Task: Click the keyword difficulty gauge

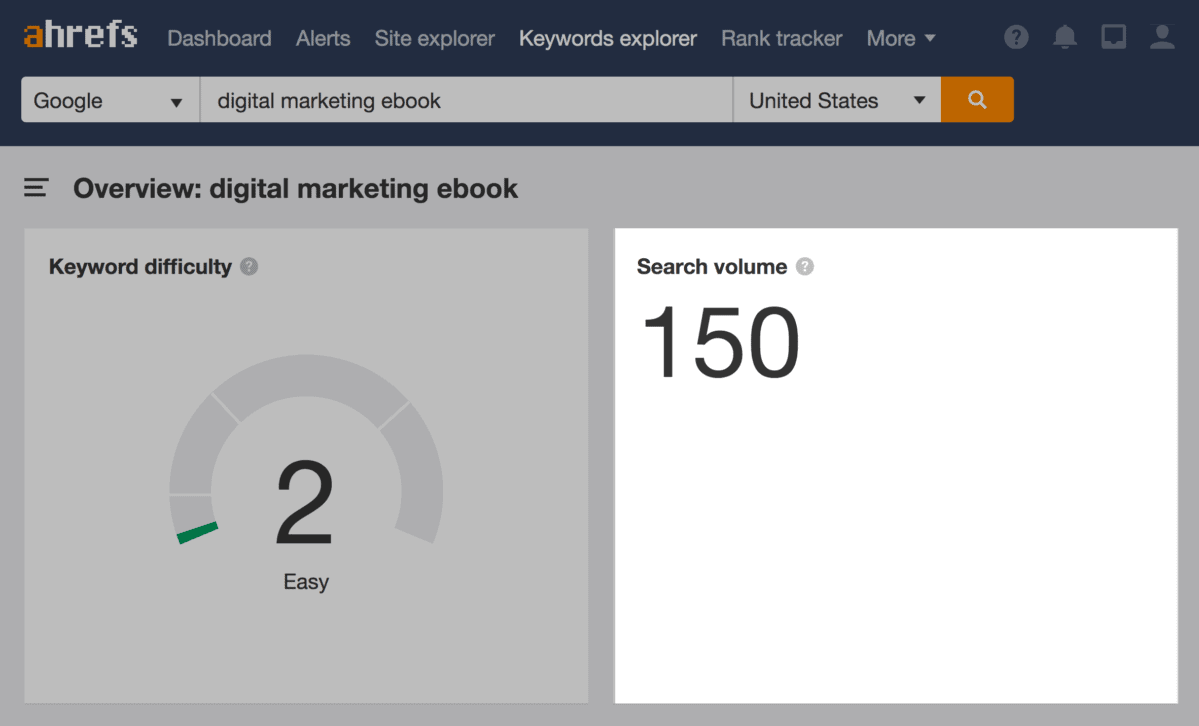Action: 306,450
